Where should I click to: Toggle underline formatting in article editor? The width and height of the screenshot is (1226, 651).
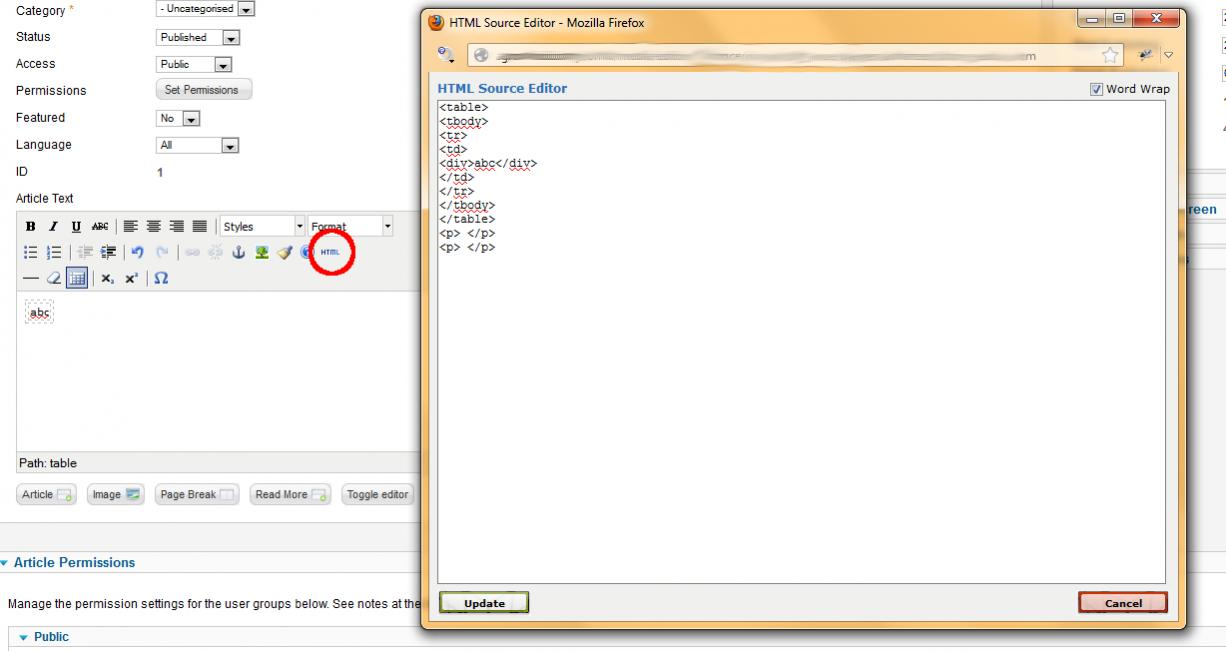(77, 227)
